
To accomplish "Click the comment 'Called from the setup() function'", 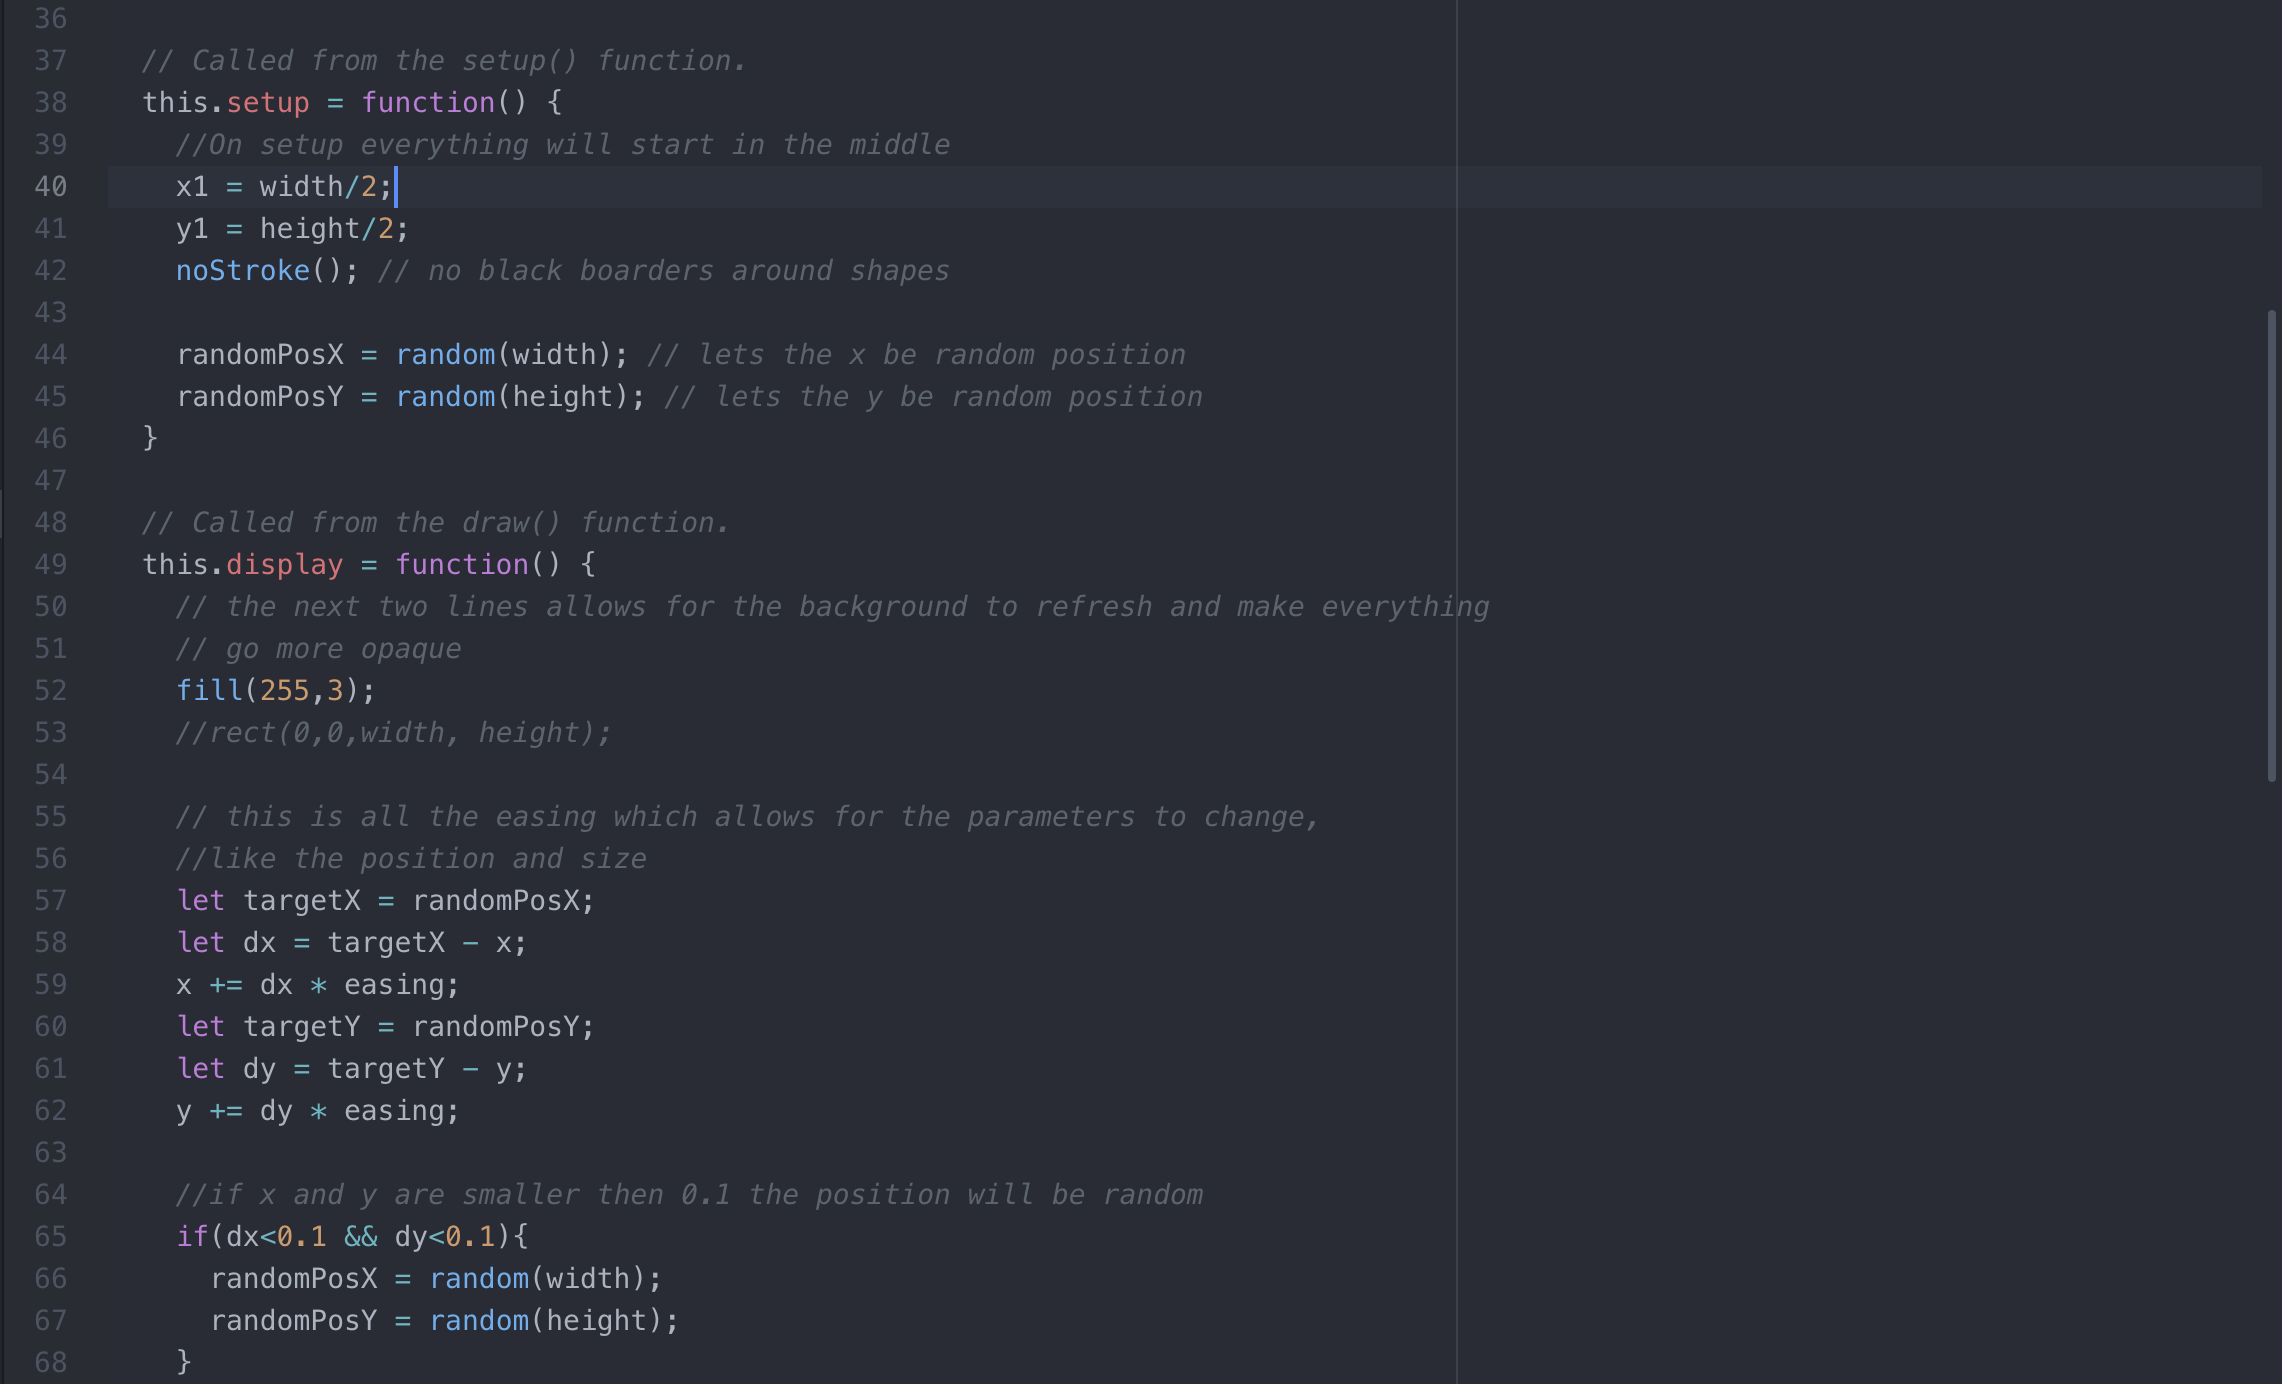I will pyautogui.click(x=444, y=61).
